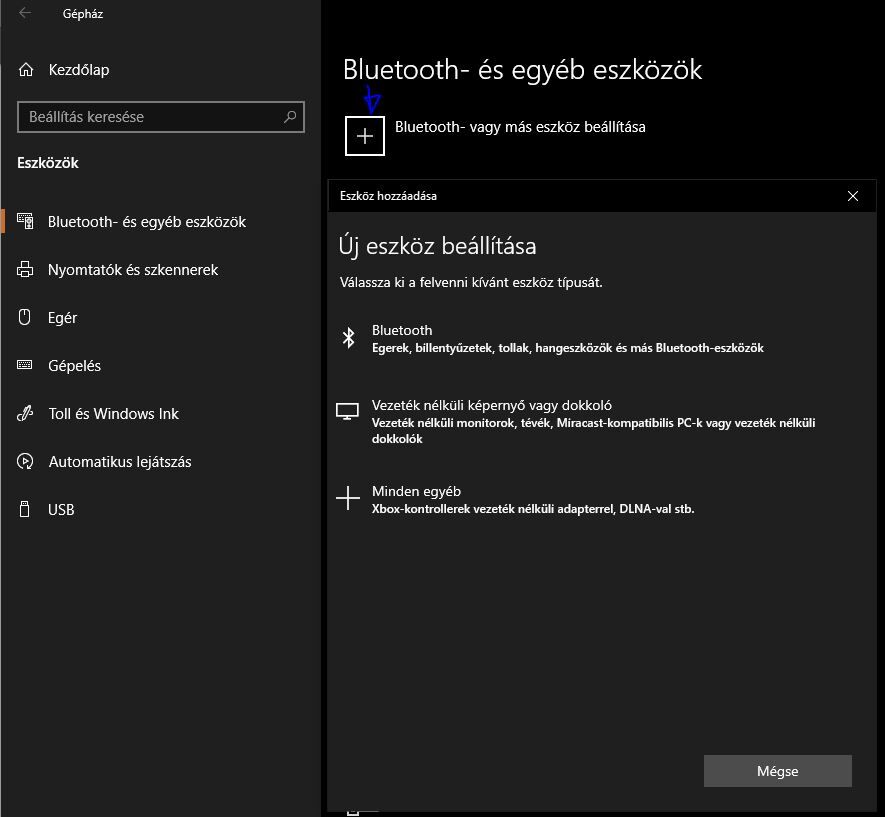The image size is (885, 817).
Task: Click the Válassza ki a felvenni kívánt text
Action: pyautogui.click(x=471, y=282)
